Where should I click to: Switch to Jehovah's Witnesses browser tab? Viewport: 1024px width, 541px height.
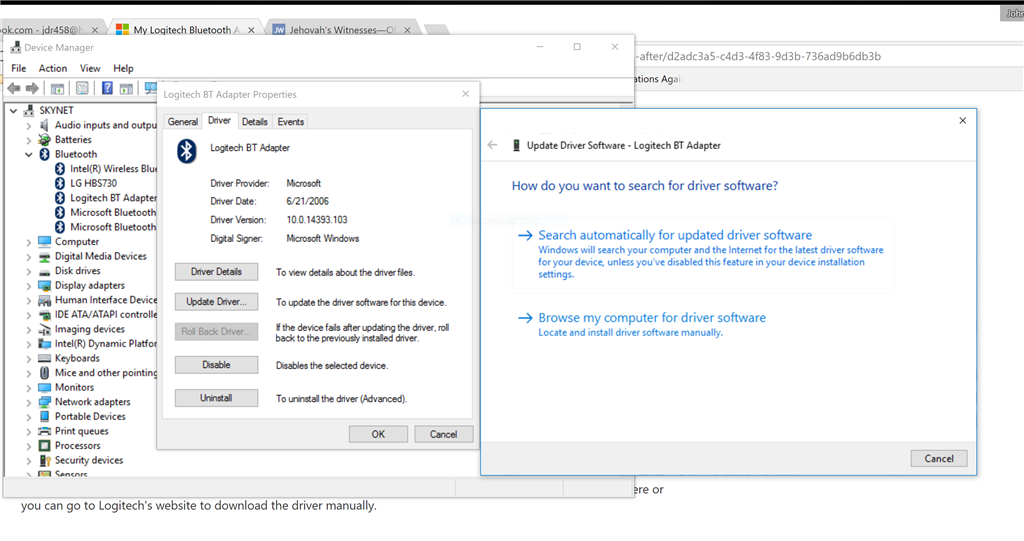click(342, 29)
